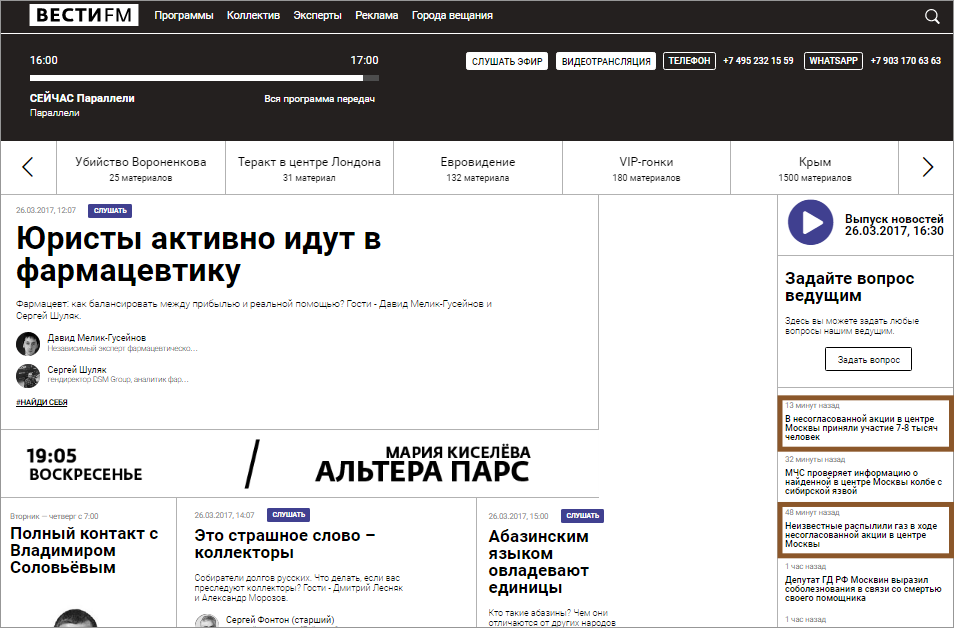The width and height of the screenshot is (954, 628).
Task: Open the Вся программа передач link
Action: (319, 99)
